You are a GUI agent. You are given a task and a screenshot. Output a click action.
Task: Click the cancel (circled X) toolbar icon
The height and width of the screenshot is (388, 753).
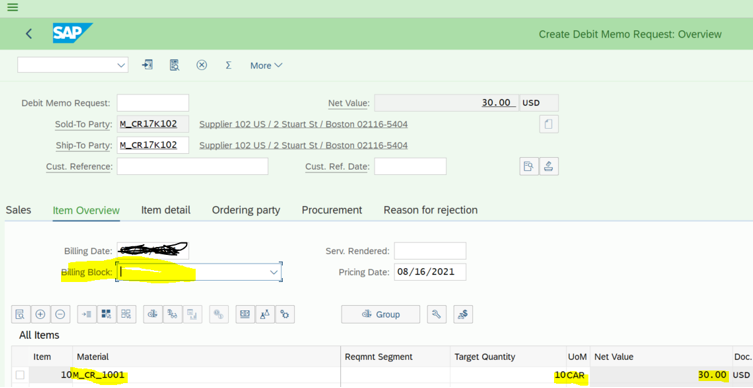(x=202, y=65)
